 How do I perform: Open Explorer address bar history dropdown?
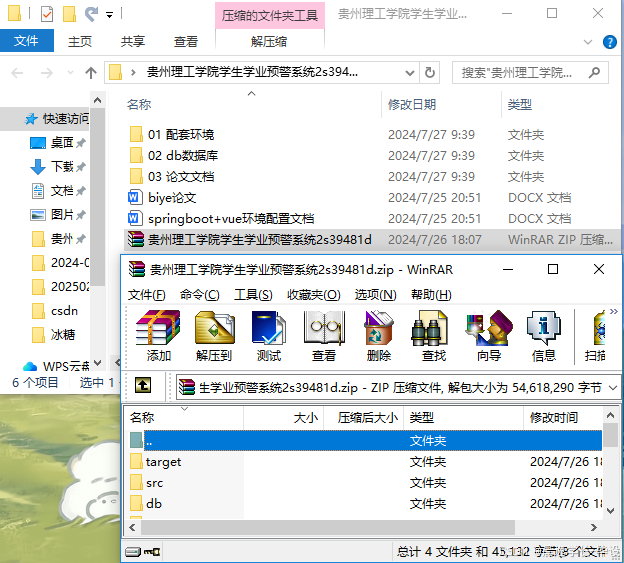point(410,73)
